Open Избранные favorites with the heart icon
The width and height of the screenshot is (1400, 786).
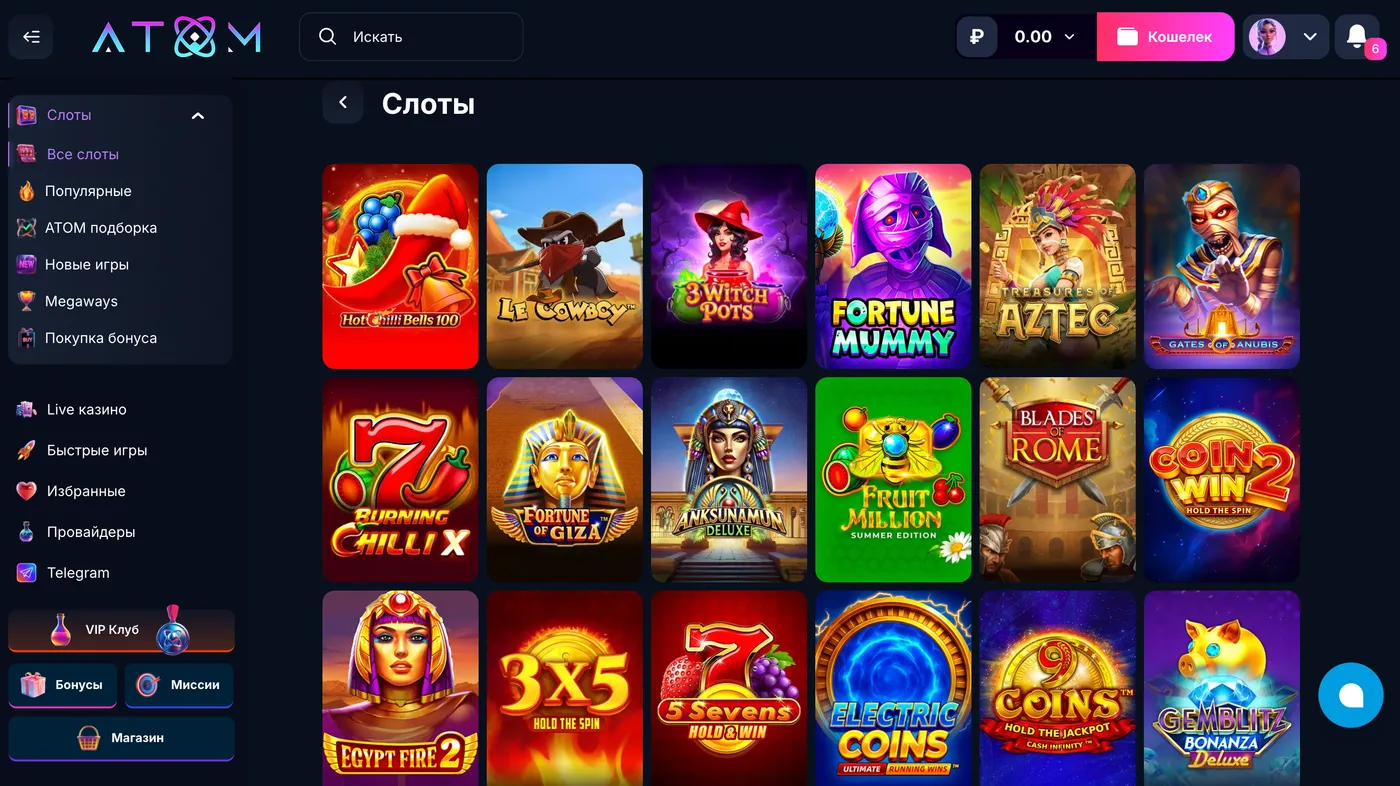pos(71,491)
